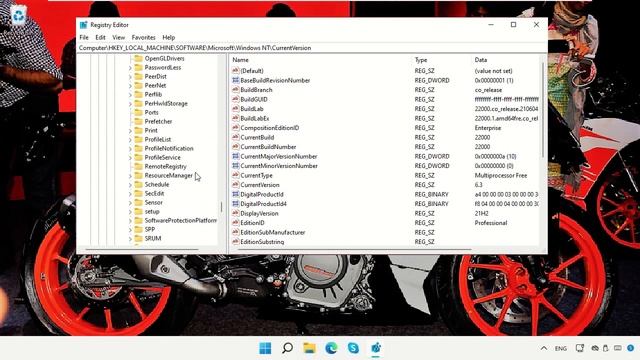This screenshot has width=640, height=360.
Task: Click the tree pane horizontal scrollbar
Action: pyautogui.click(x=142, y=249)
